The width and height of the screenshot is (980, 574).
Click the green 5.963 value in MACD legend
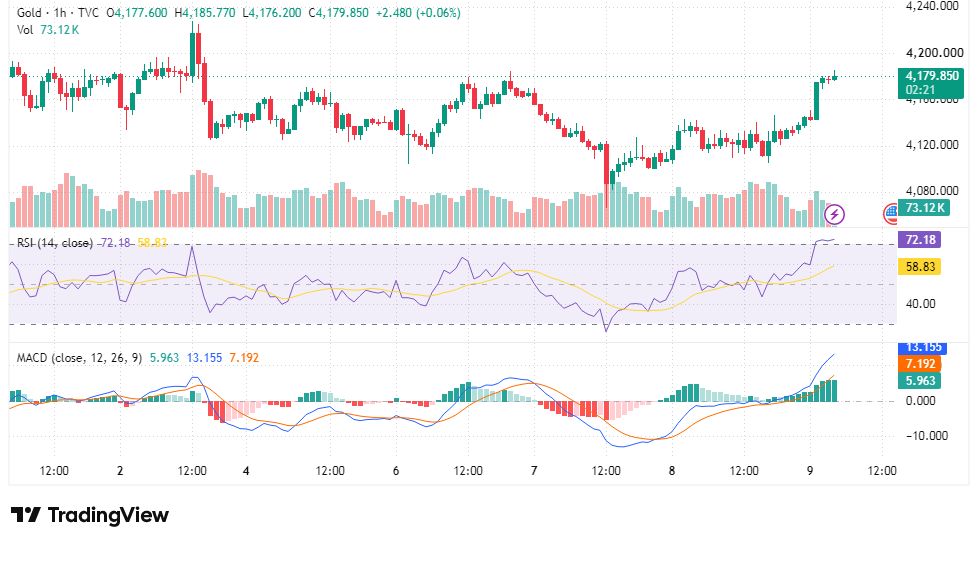pos(164,358)
